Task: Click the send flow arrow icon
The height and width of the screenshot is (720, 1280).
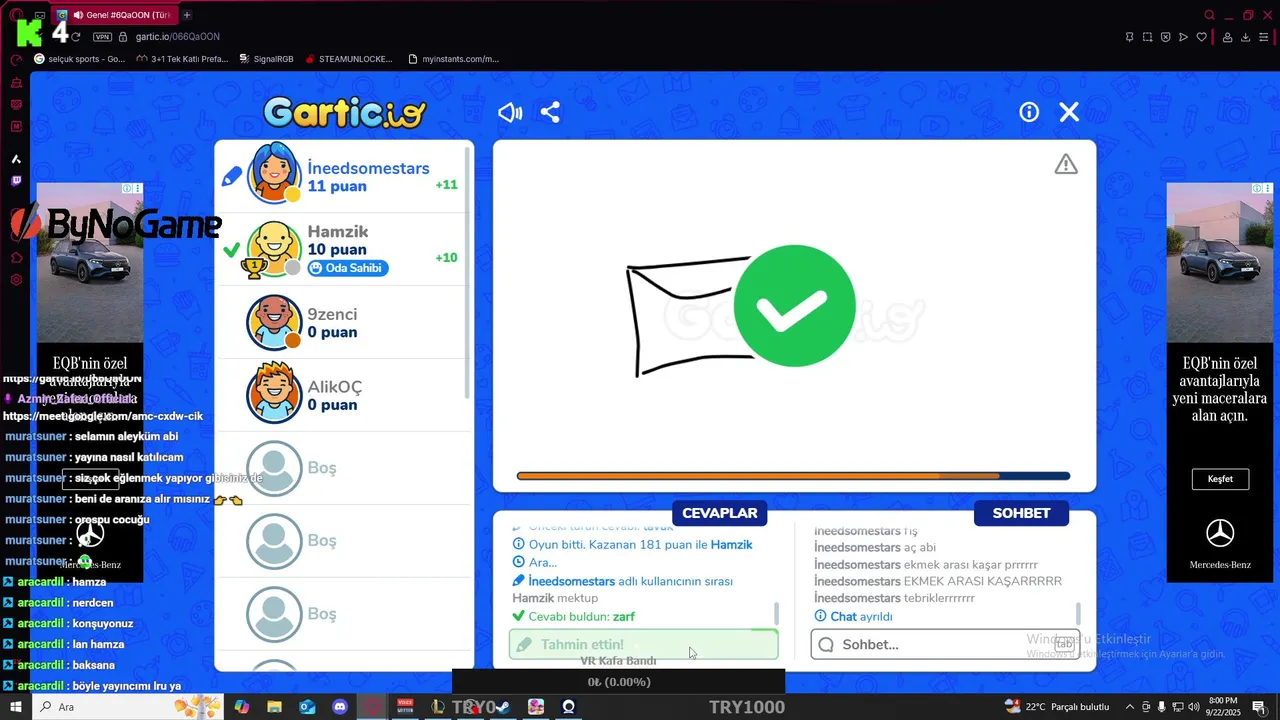Action: 1183,37
